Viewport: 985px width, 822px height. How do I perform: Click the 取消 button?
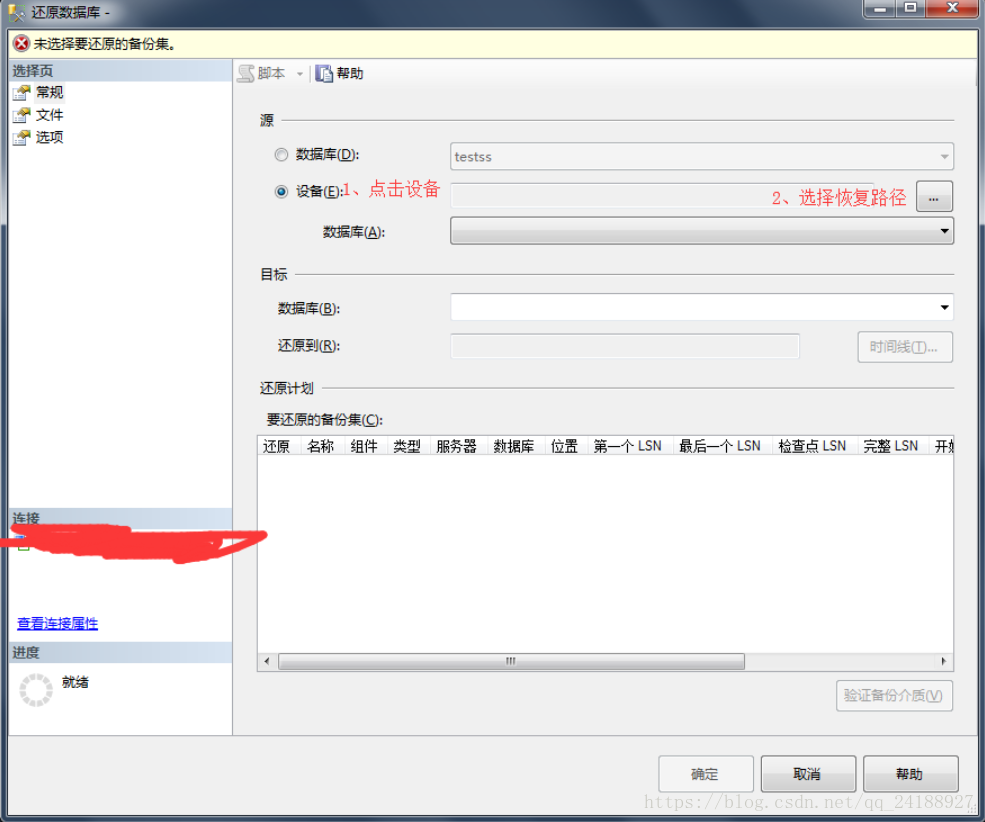(808, 774)
